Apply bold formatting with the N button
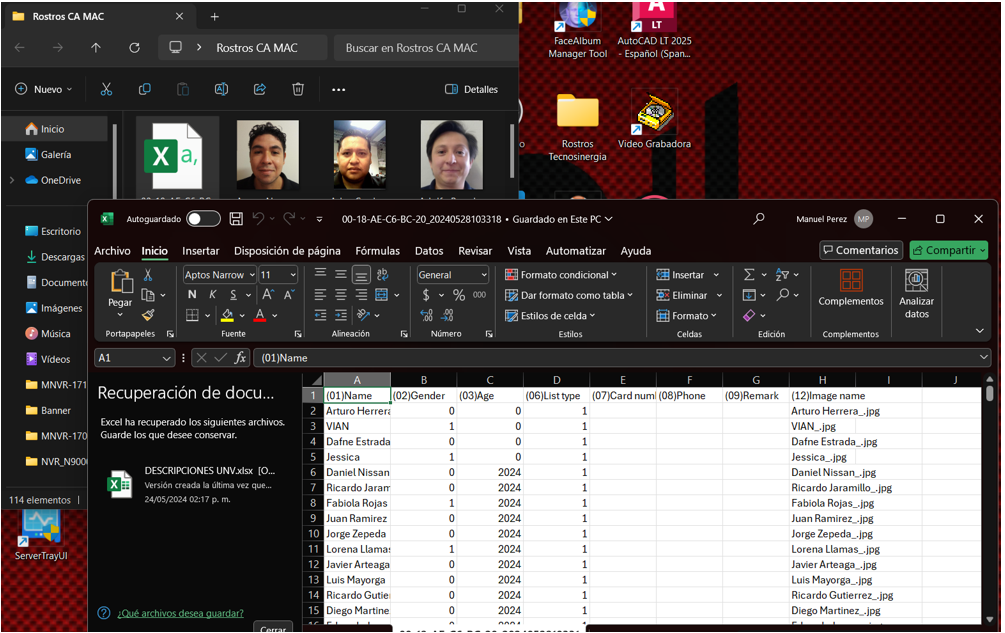This screenshot has width=1005, height=633. click(x=192, y=295)
